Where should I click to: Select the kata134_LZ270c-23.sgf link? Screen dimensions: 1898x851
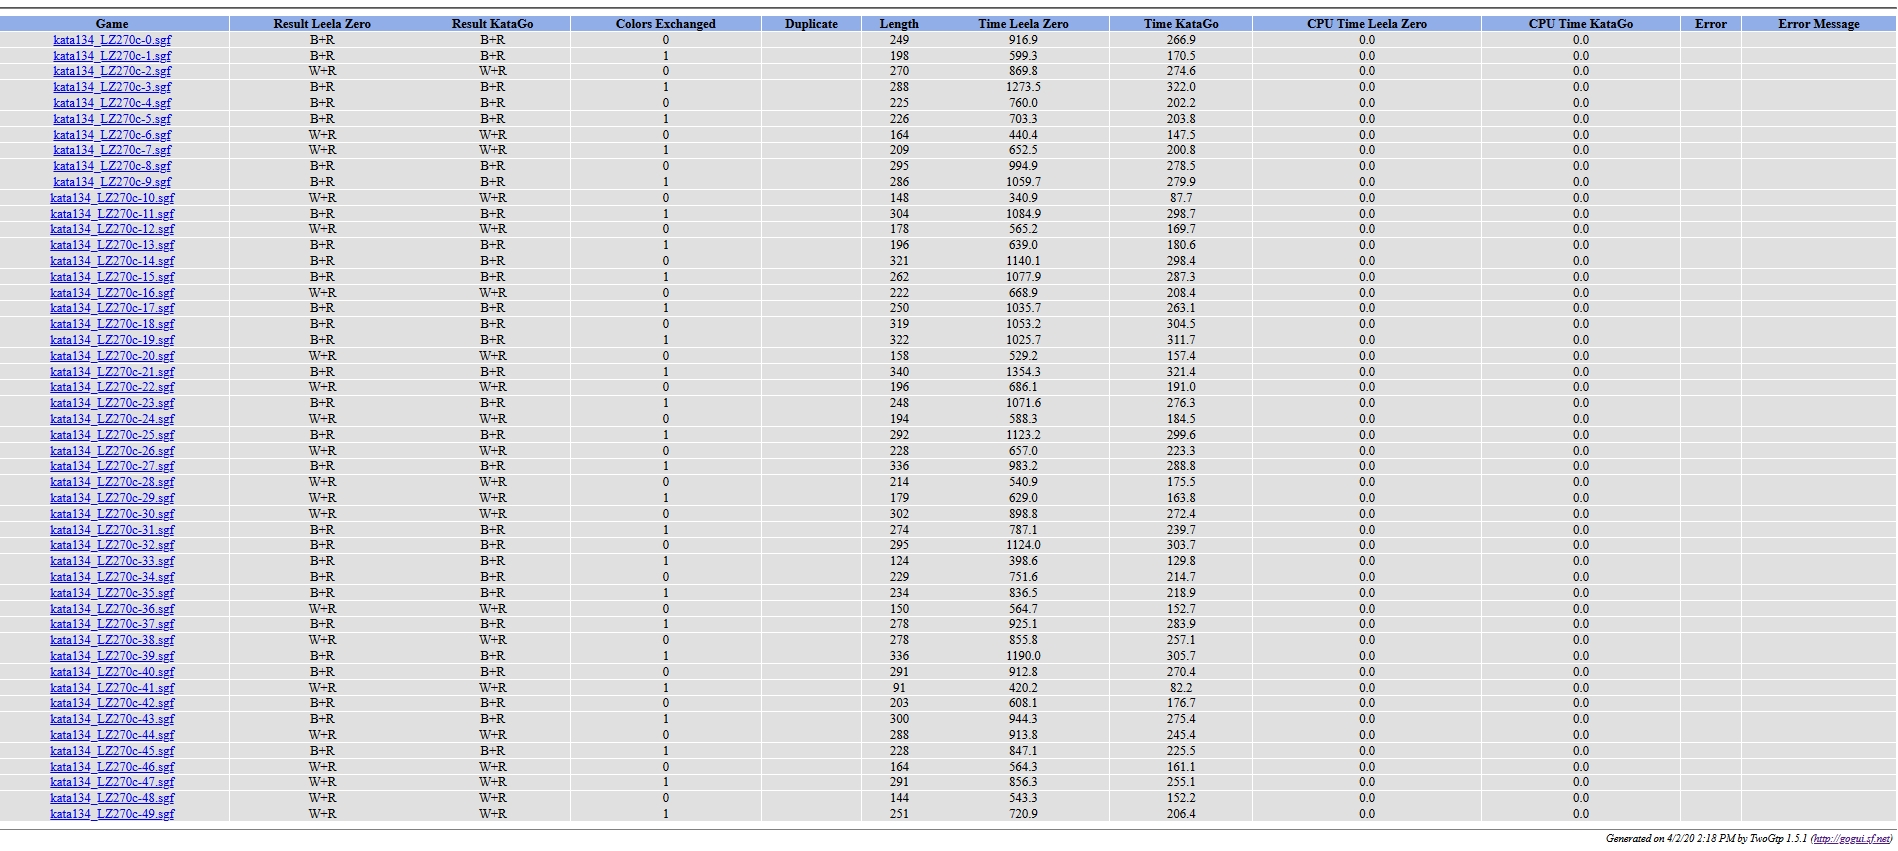[112, 403]
